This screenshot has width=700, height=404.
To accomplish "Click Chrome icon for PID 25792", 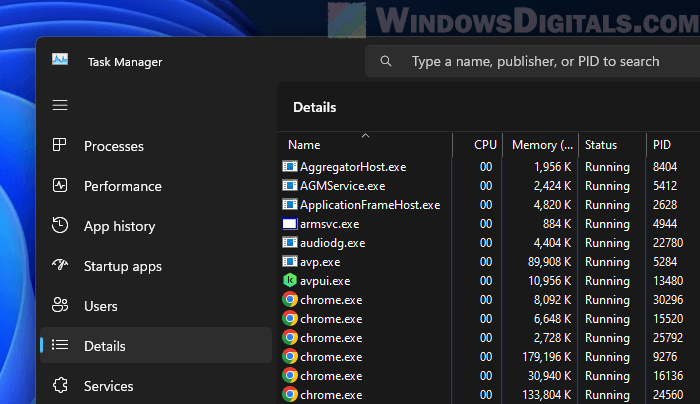I will pos(290,337).
